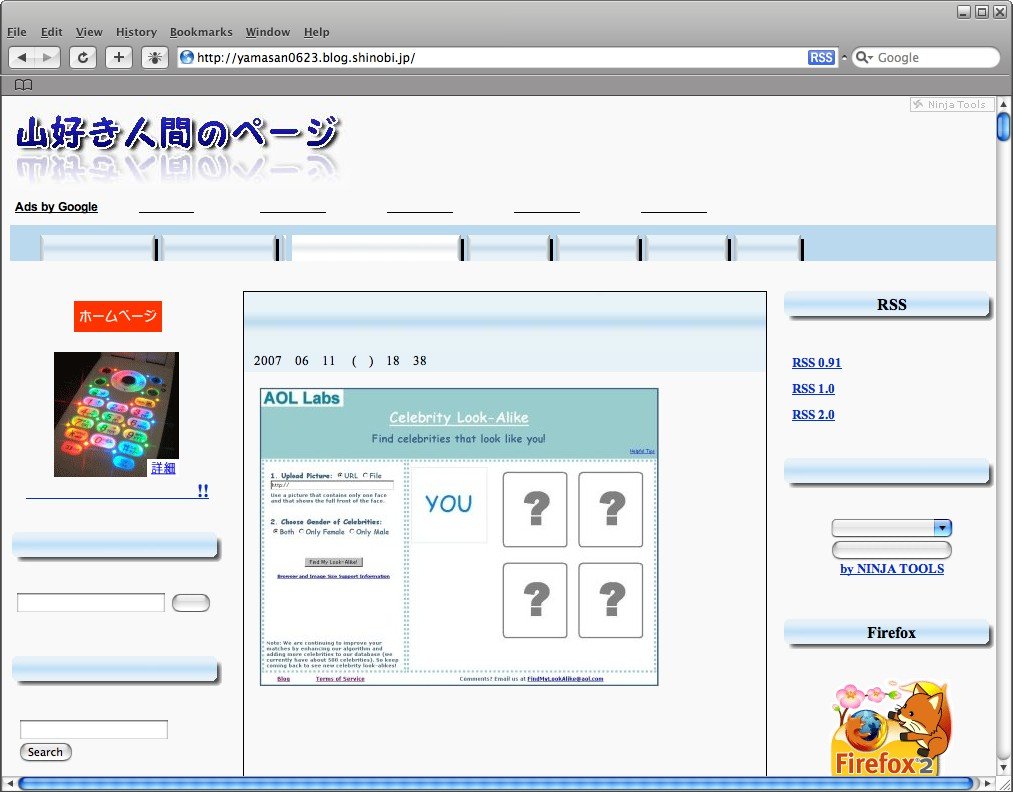The height and width of the screenshot is (792, 1013).
Task: Open the Google search magnifier dropdown
Action: [864, 57]
